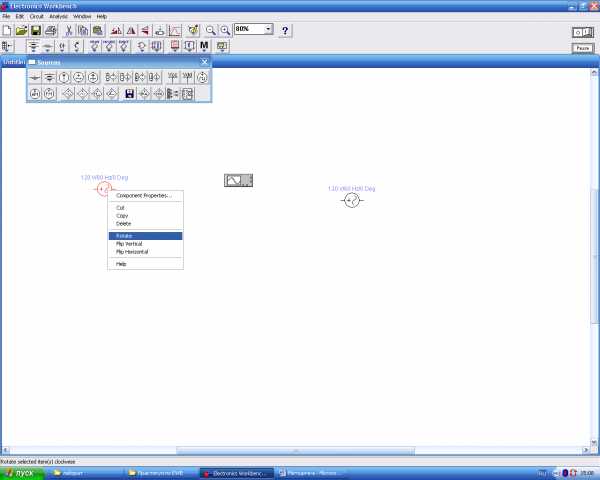The height and width of the screenshot is (480, 600).
Task: Click the Paste icon in main toolbar
Action: pos(98,30)
